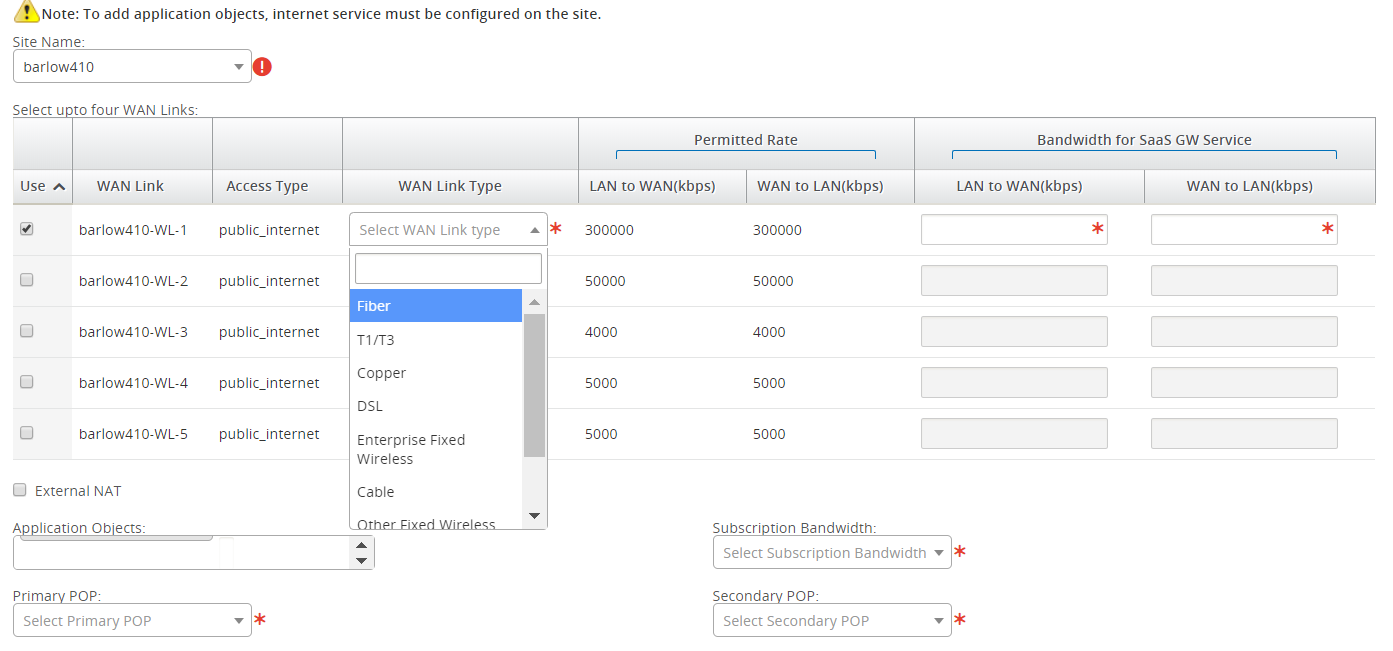Viewport: 1393px width, 651px height.
Task: Open the Site Name dropdown
Action: click(x=132, y=67)
